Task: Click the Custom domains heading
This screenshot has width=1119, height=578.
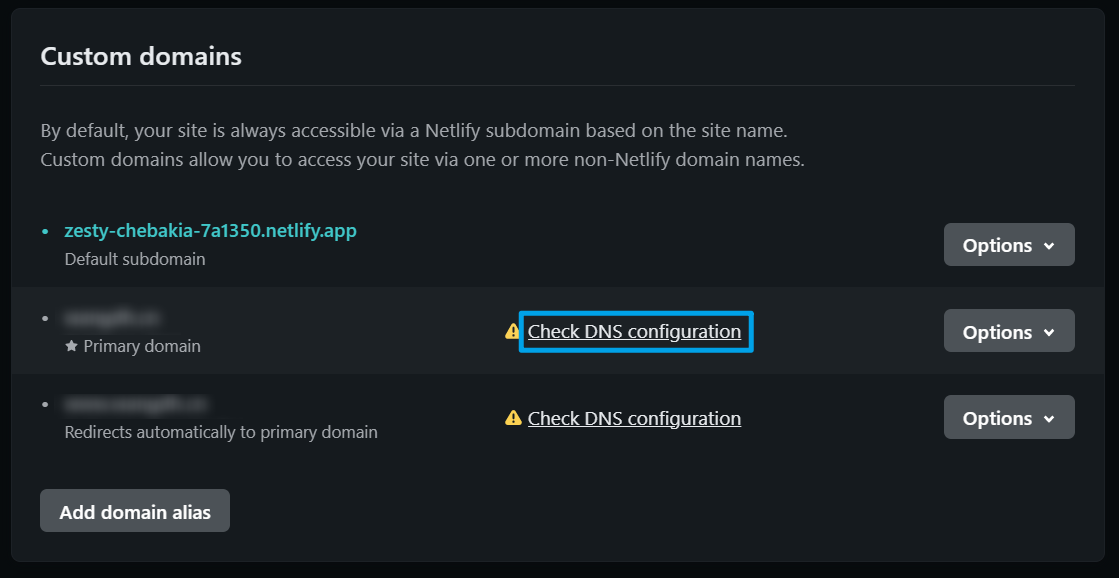Action: point(141,56)
